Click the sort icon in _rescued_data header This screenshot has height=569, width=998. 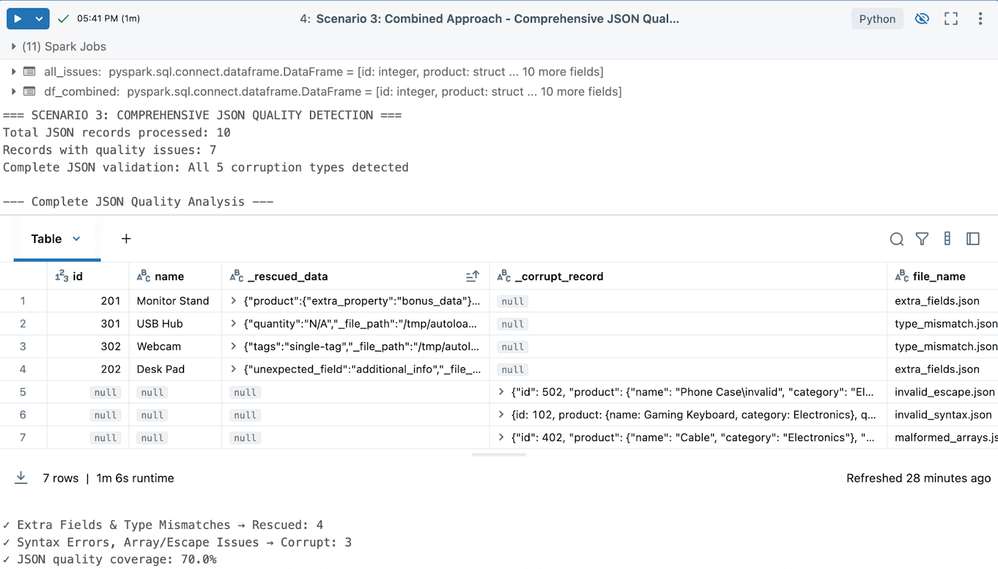coord(472,276)
